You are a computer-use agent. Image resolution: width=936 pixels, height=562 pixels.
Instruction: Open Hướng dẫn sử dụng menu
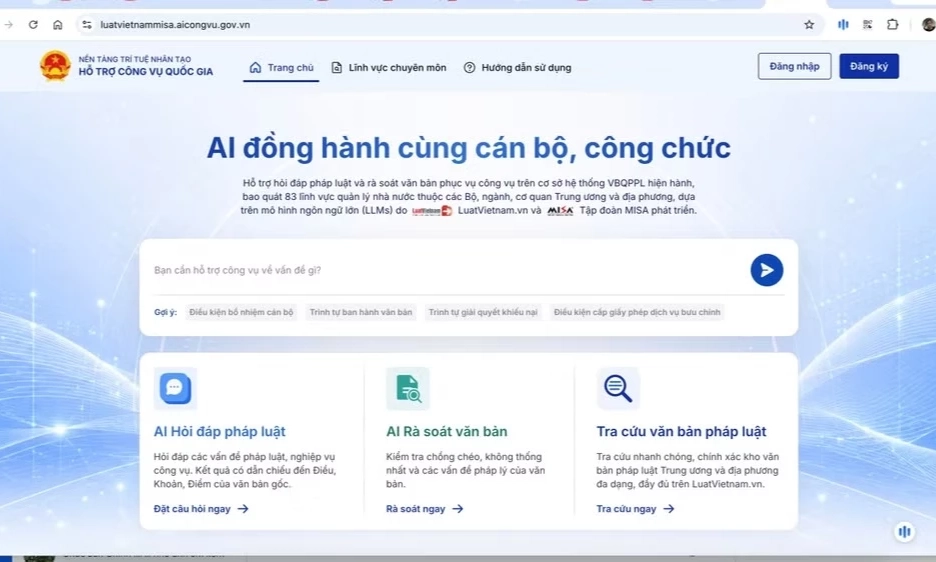(518, 67)
